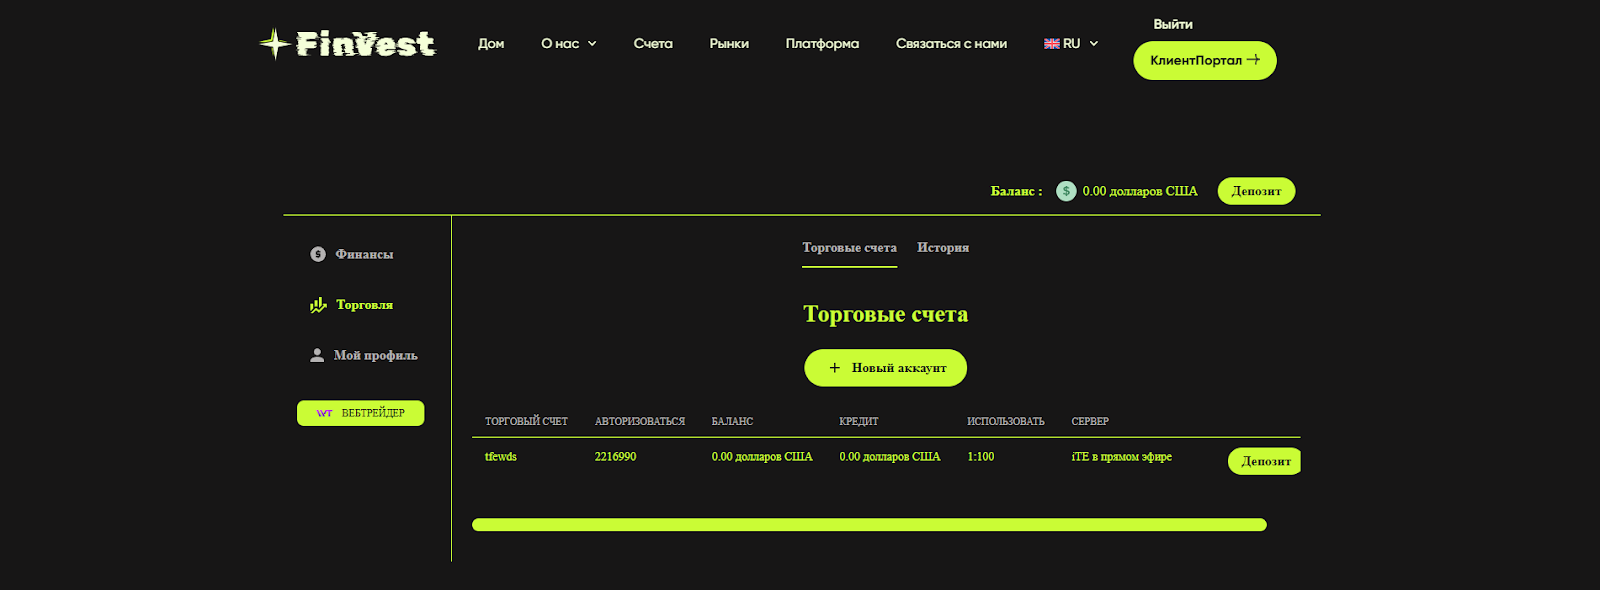
Task: Click the 1:100 leverage value
Action: tap(981, 456)
